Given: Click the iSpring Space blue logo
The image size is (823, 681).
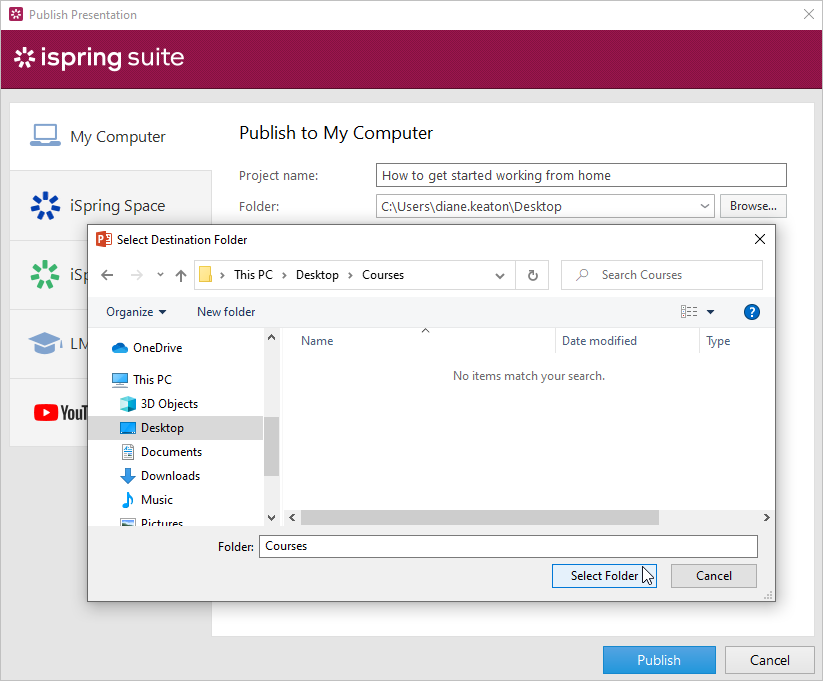Looking at the screenshot, I should point(45,205).
